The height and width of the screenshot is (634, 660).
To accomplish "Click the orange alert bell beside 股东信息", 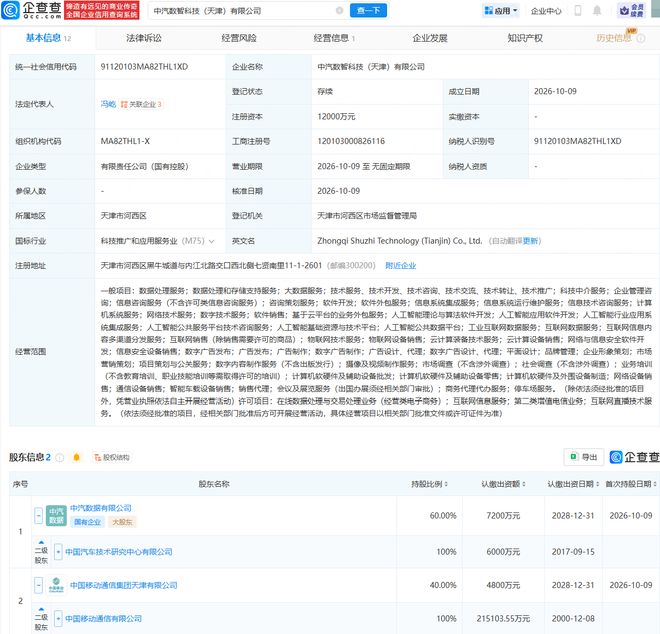I will [76, 457].
